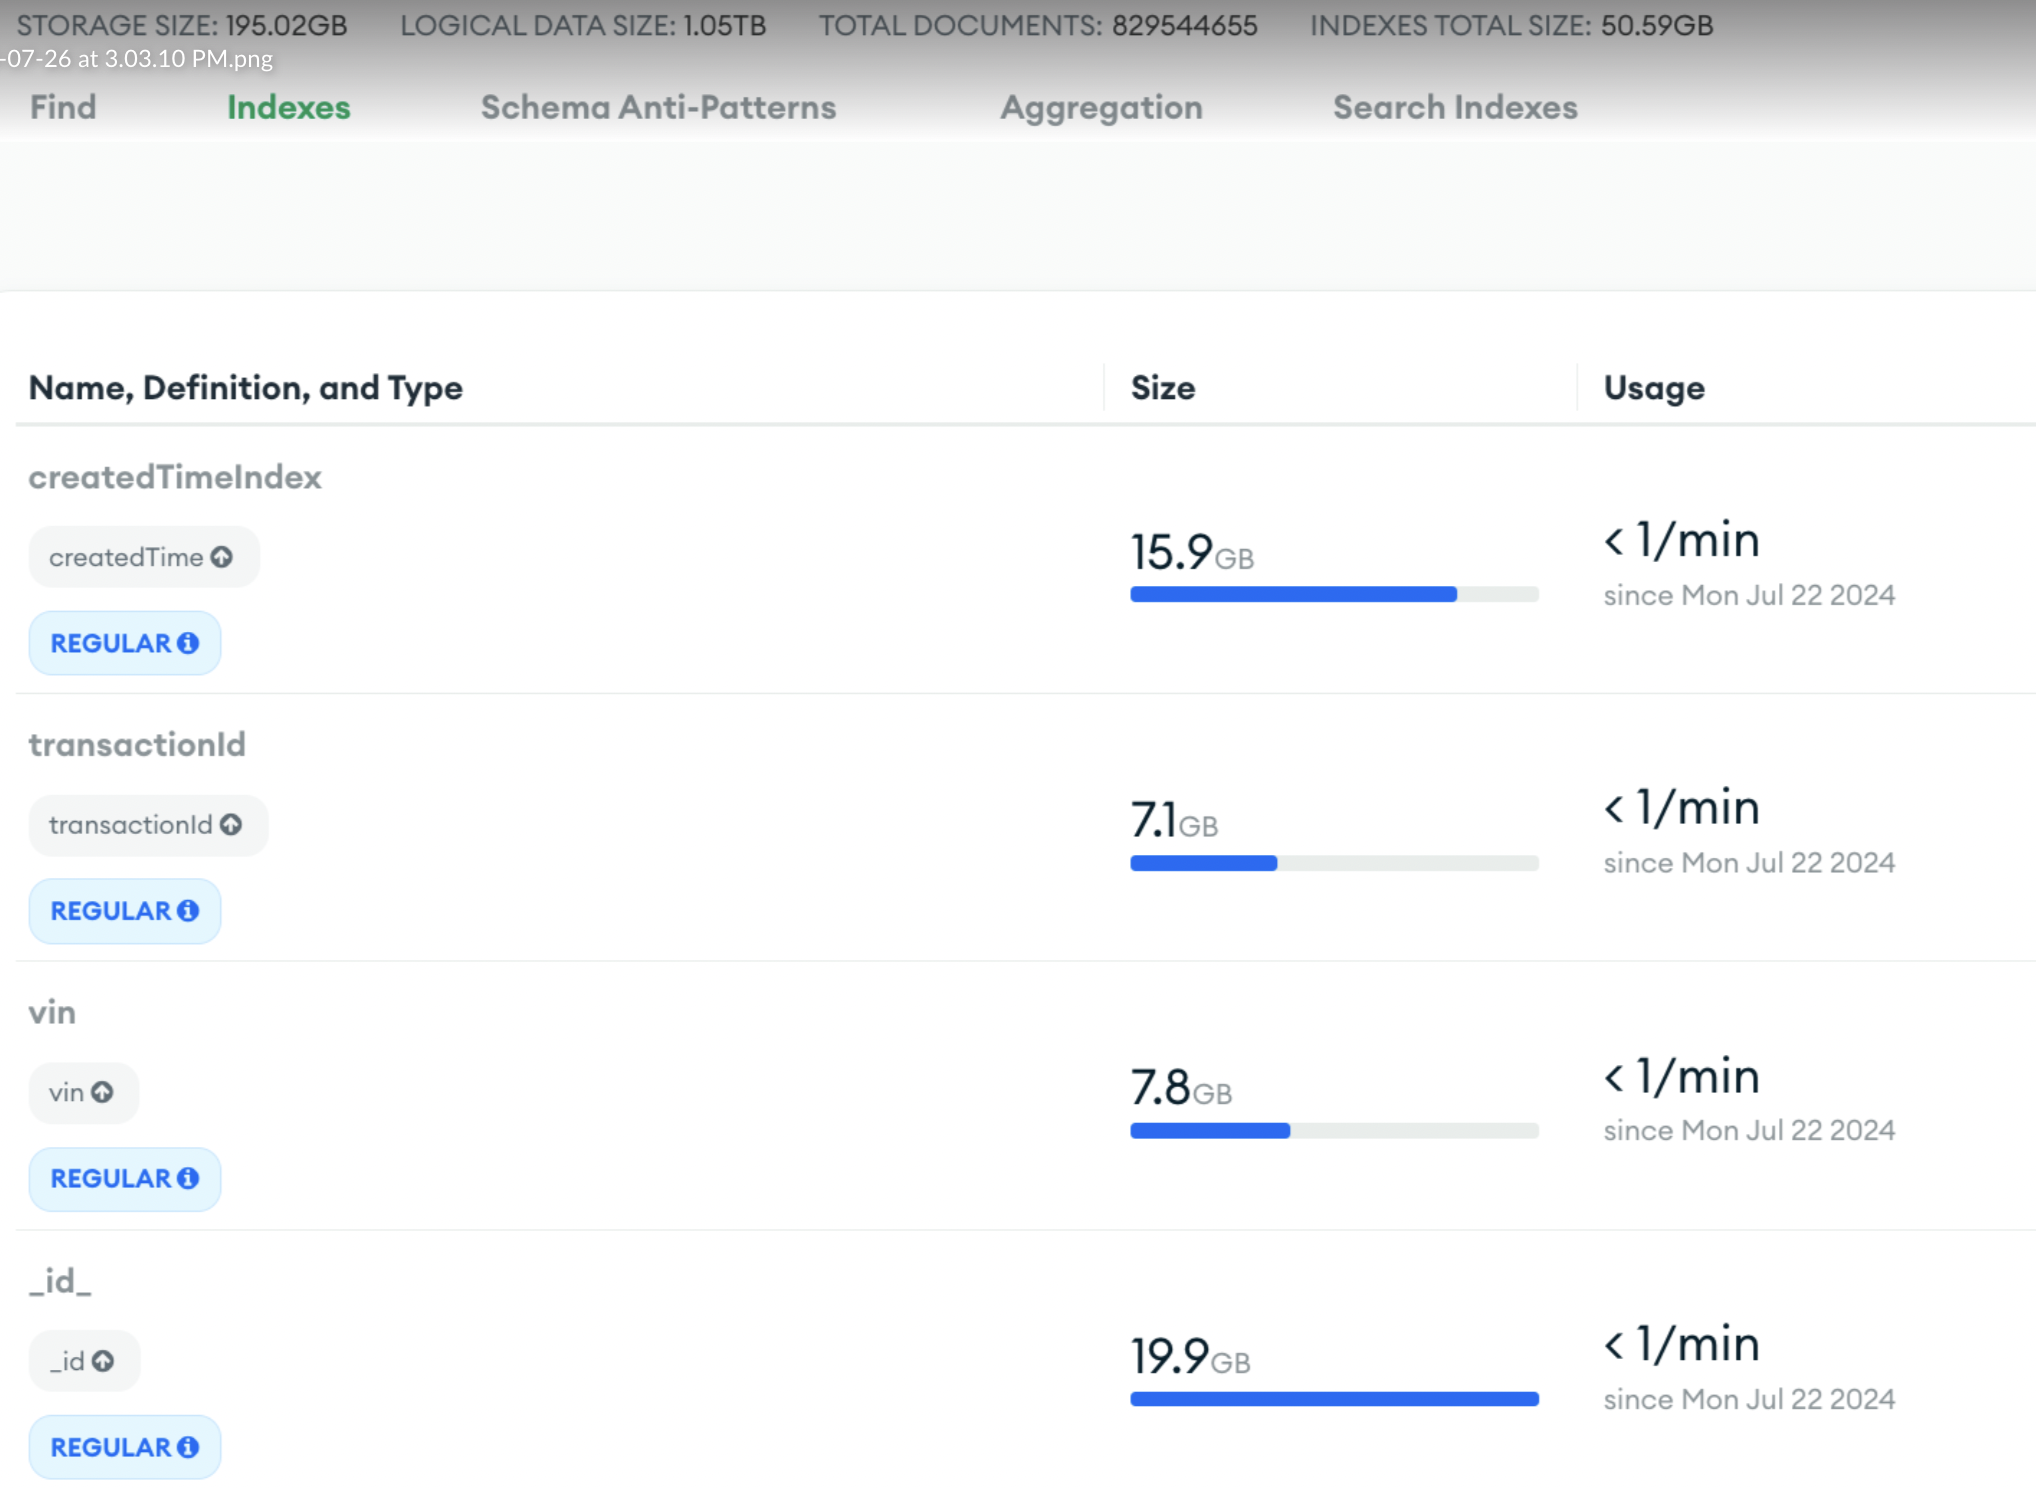Click info icon on _id_ REGULAR badge
Viewport: 2036px width, 1488px height.
[188, 1447]
